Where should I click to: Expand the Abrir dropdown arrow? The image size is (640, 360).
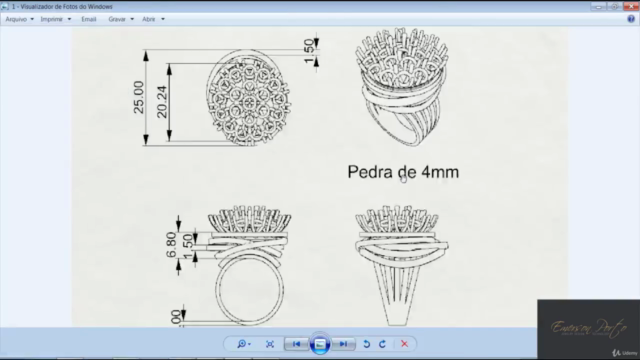pyautogui.click(x=163, y=19)
